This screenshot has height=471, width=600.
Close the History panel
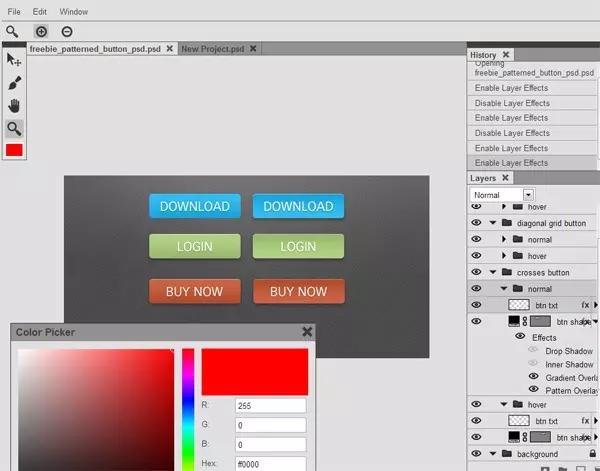pyautogui.click(x=506, y=55)
